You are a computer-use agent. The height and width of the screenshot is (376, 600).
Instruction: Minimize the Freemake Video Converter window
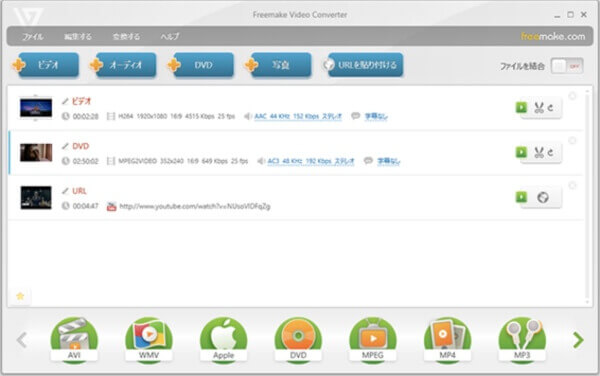(557, 15)
